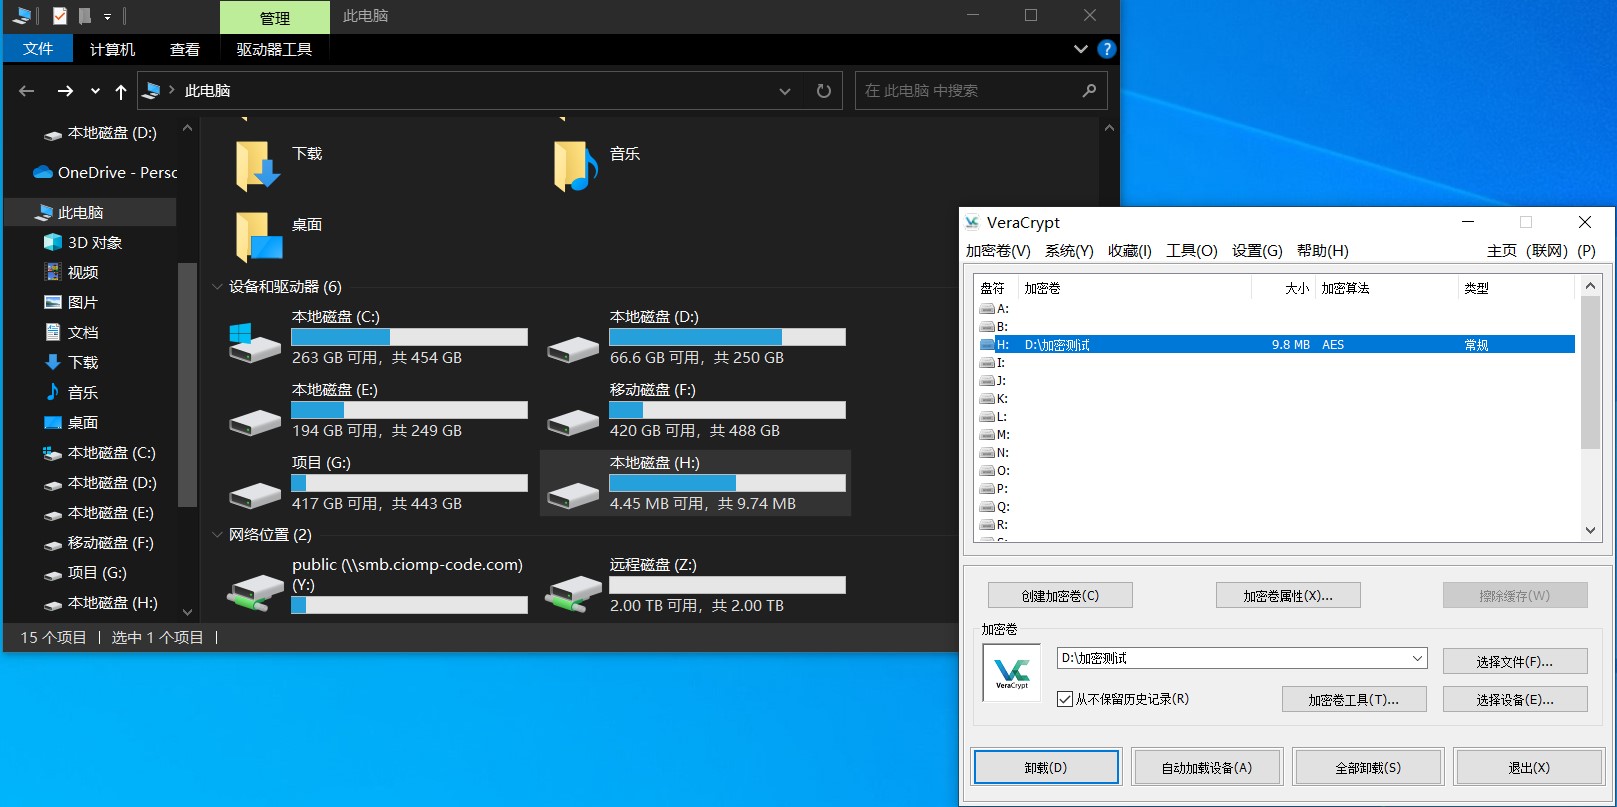The width and height of the screenshot is (1617, 807).
Task: Select 移动磁盘 (F:) in Explorer sidebar
Action: (x=99, y=543)
